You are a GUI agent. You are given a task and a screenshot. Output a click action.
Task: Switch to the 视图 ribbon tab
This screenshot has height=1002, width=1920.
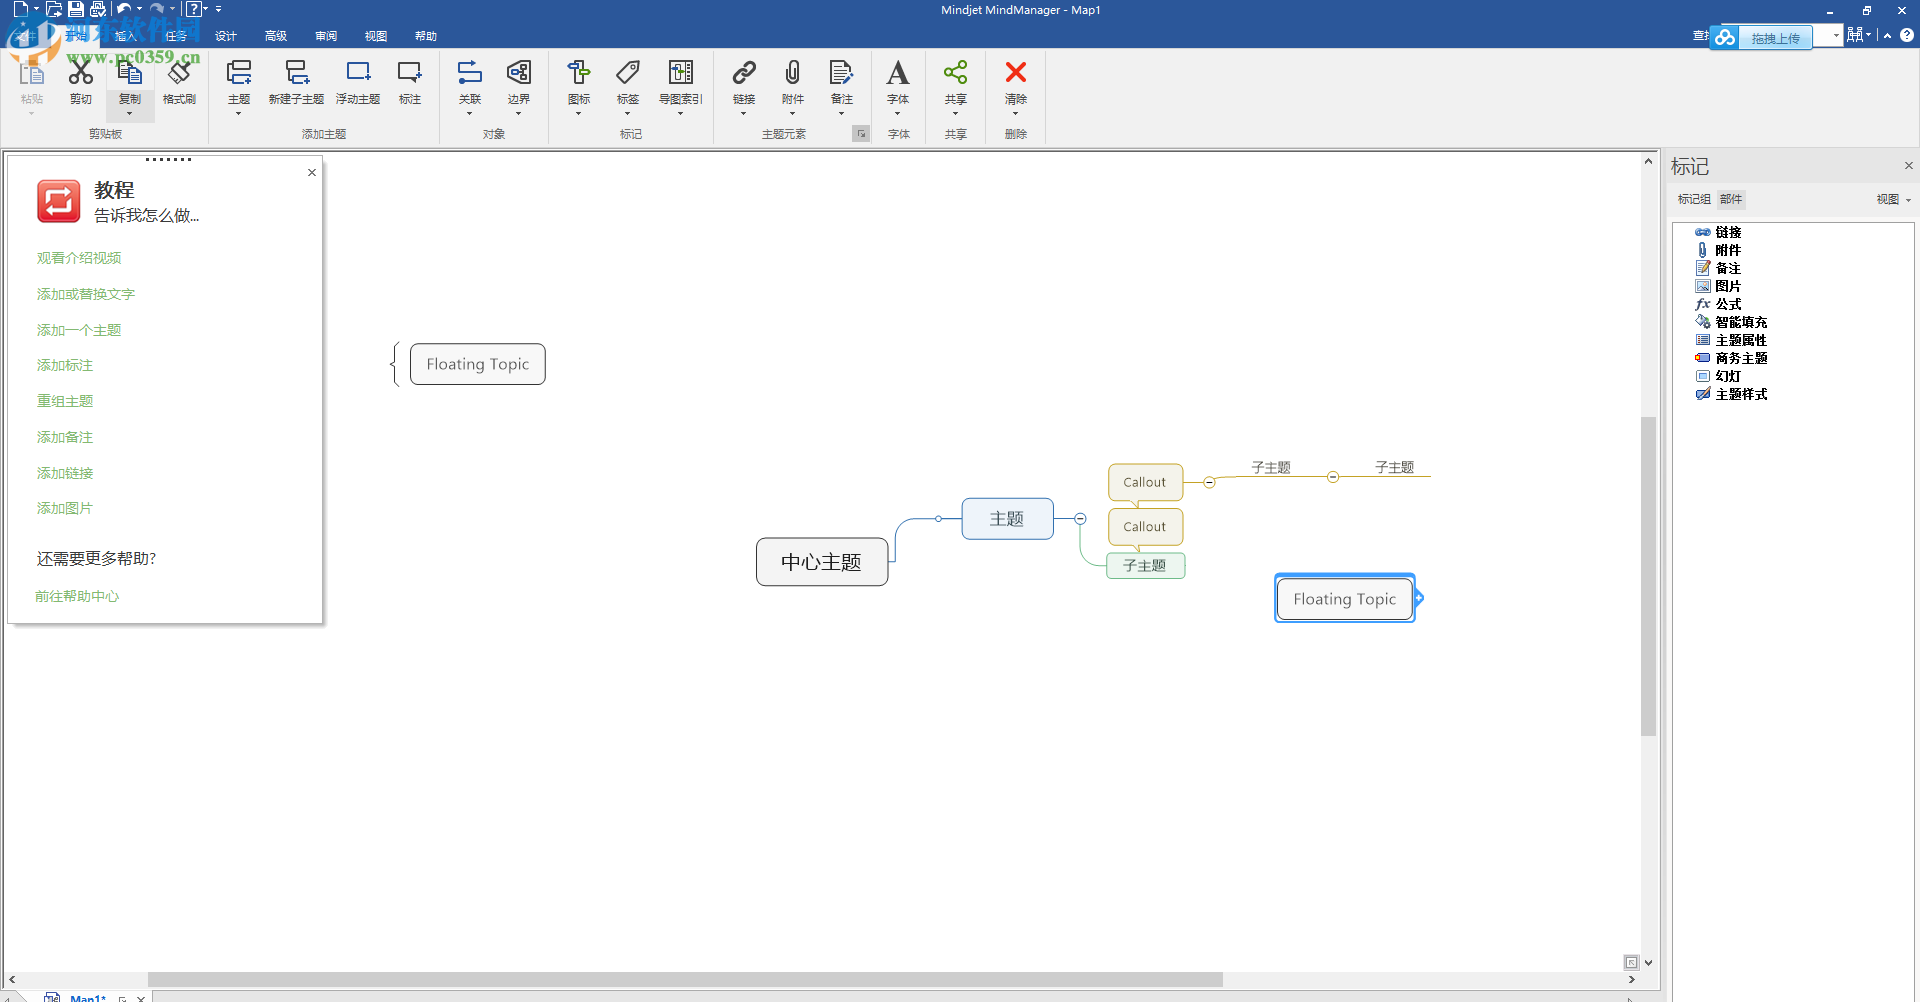(375, 35)
